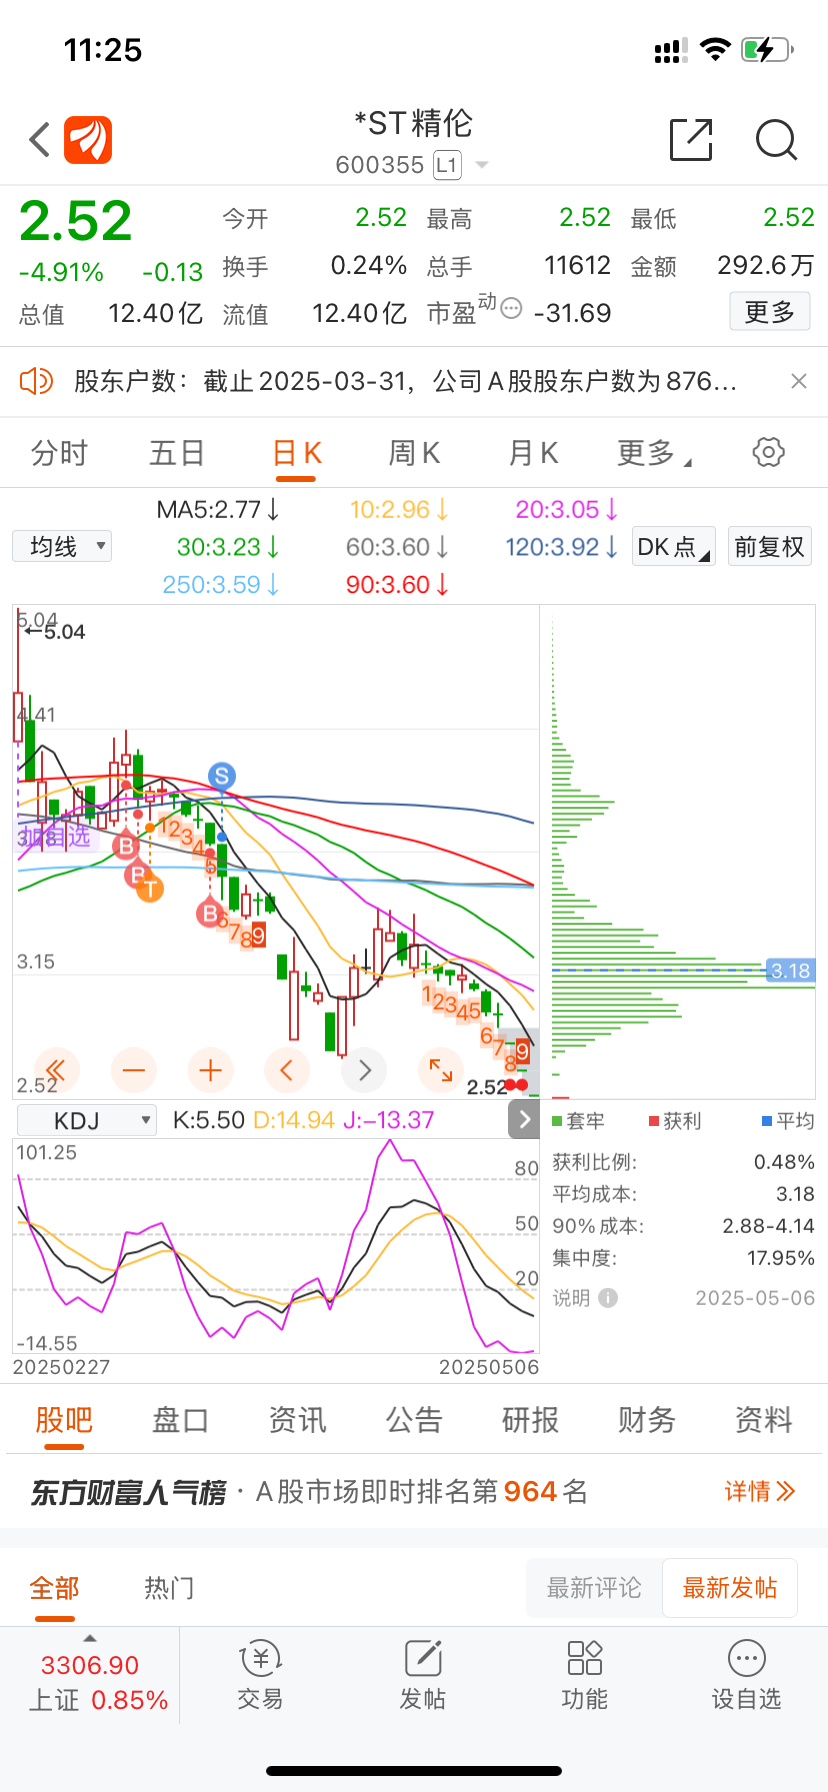Open the 说明 info icon
828x1792 pixels.
(x=608, y=1298)
